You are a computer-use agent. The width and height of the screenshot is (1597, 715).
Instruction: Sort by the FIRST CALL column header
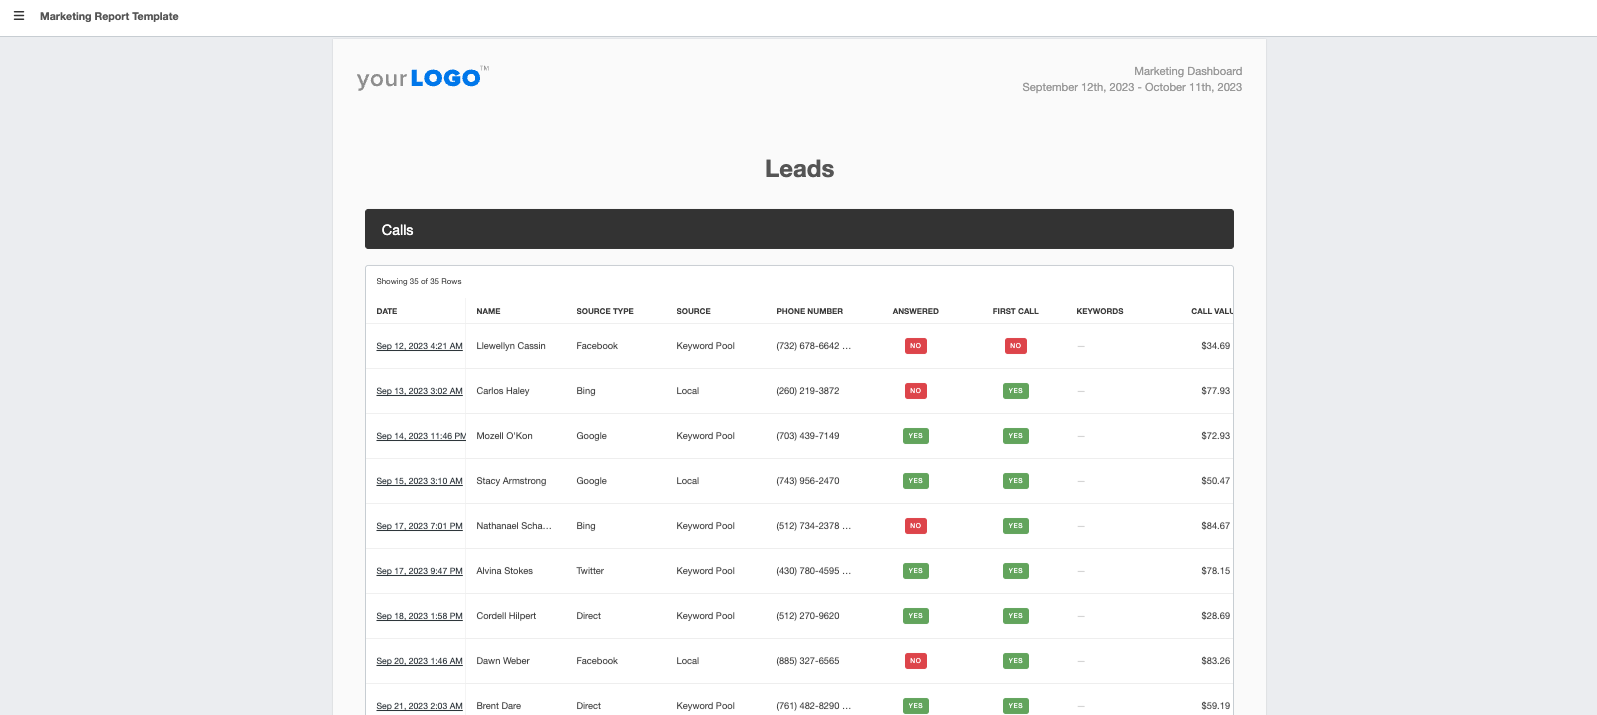(1015, 311)
